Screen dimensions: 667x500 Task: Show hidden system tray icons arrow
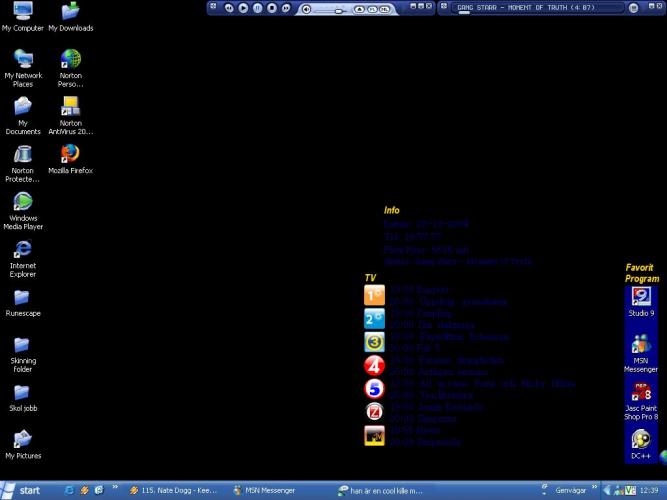pos(607,491)
